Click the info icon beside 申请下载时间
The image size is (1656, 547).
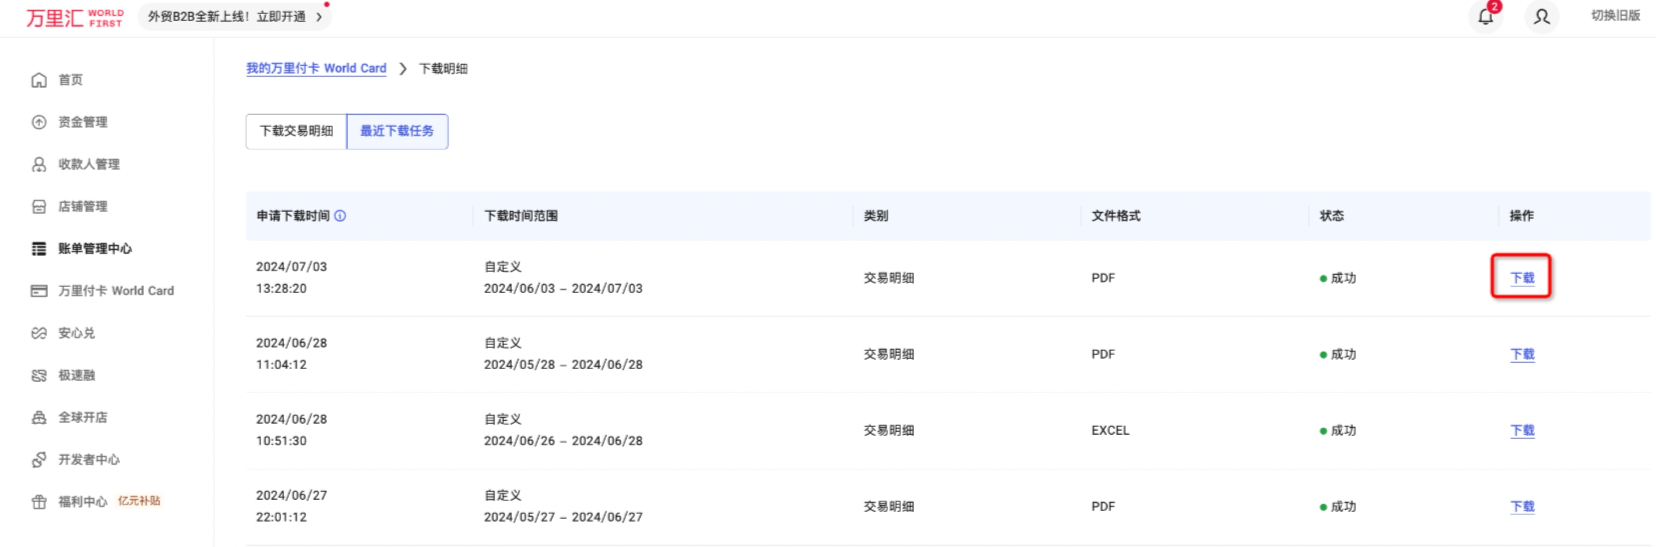click(x=340, y=216)
